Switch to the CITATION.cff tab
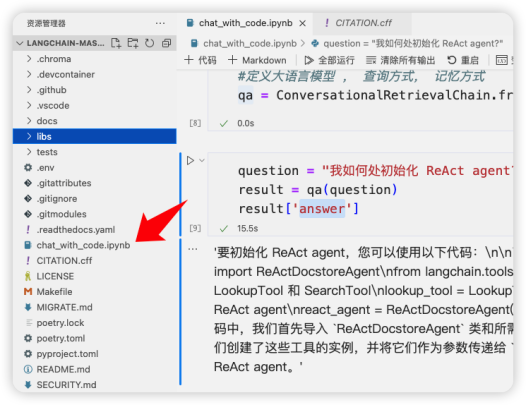The height and width of the screenshot is (405, 526). (362, 23)
